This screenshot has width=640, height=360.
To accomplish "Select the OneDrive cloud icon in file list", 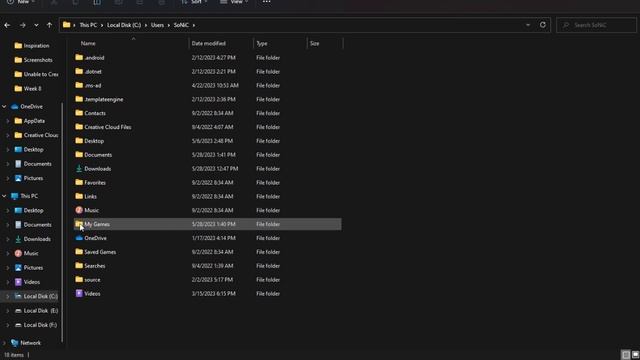I will [79, 238].
